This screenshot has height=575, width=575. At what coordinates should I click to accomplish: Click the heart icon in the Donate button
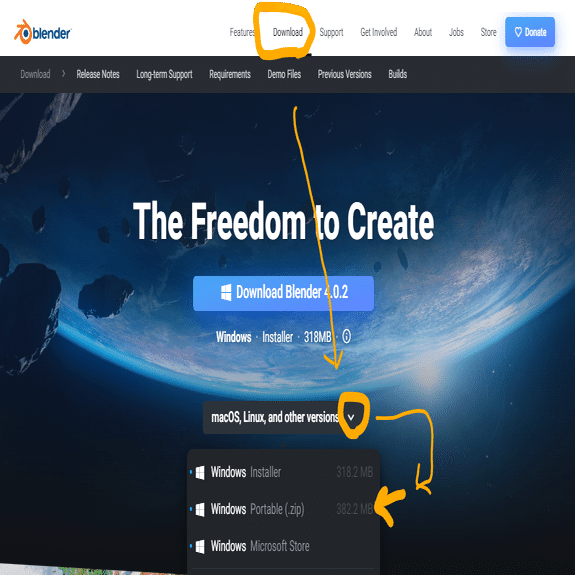[x=518, y=32]
